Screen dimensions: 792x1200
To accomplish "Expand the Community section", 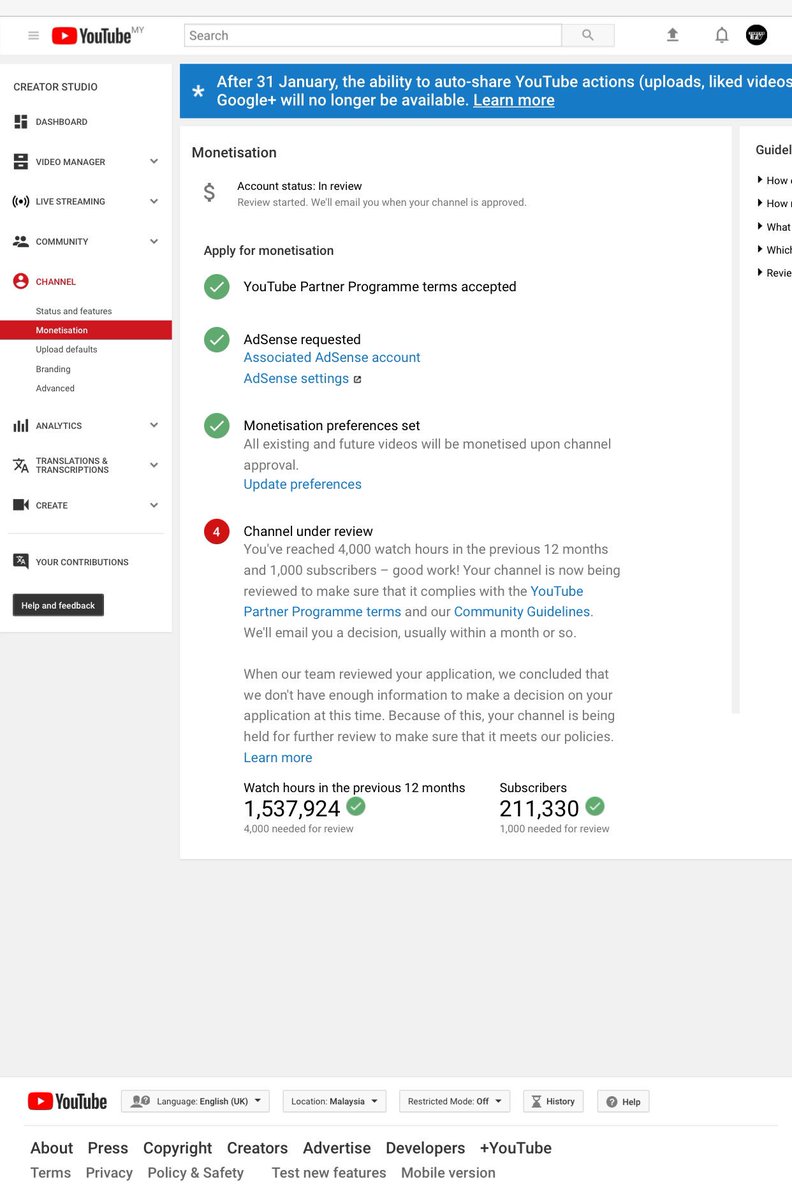I will tap(154, 242).
